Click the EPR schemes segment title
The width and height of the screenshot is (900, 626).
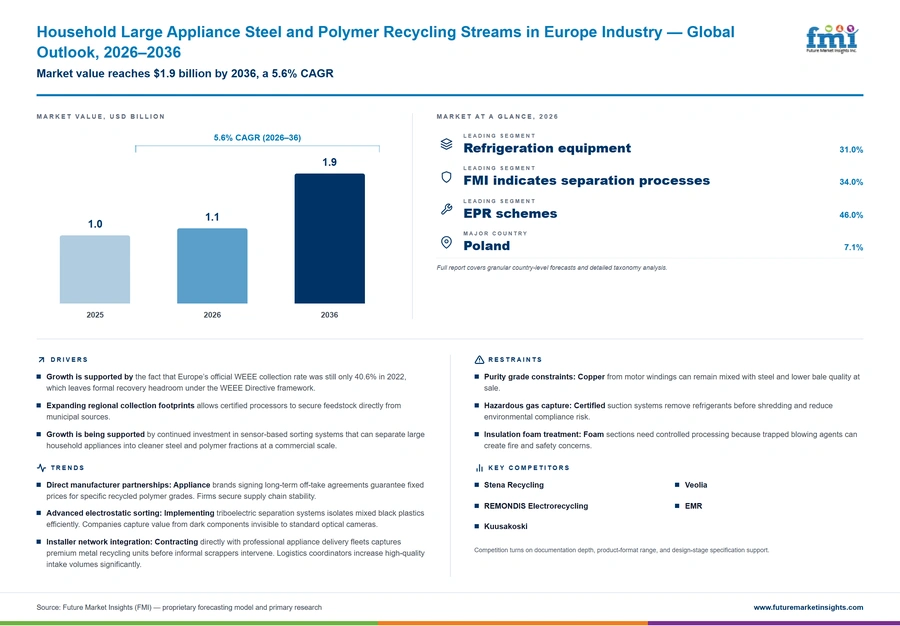[510, 213]
